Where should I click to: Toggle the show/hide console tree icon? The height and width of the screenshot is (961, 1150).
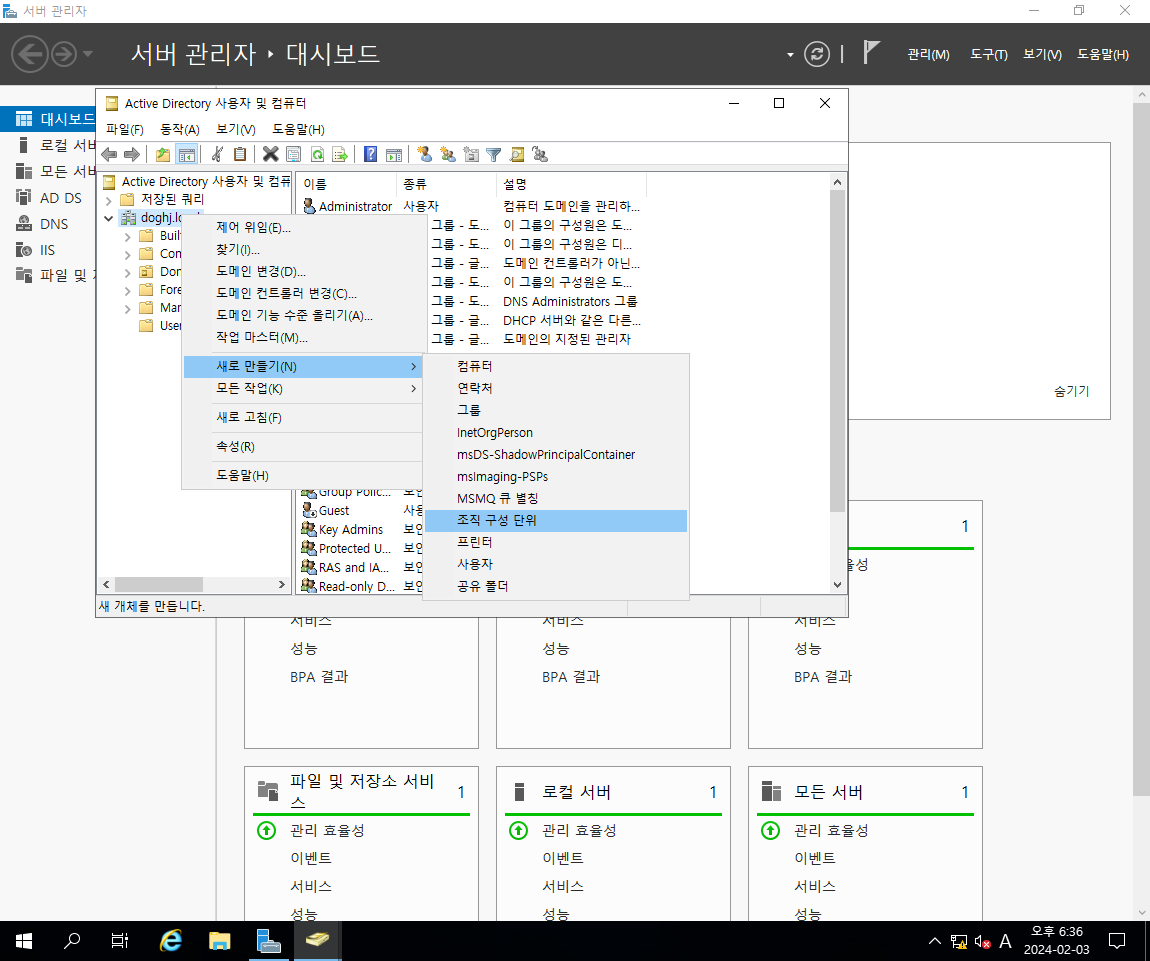point(187,154)
